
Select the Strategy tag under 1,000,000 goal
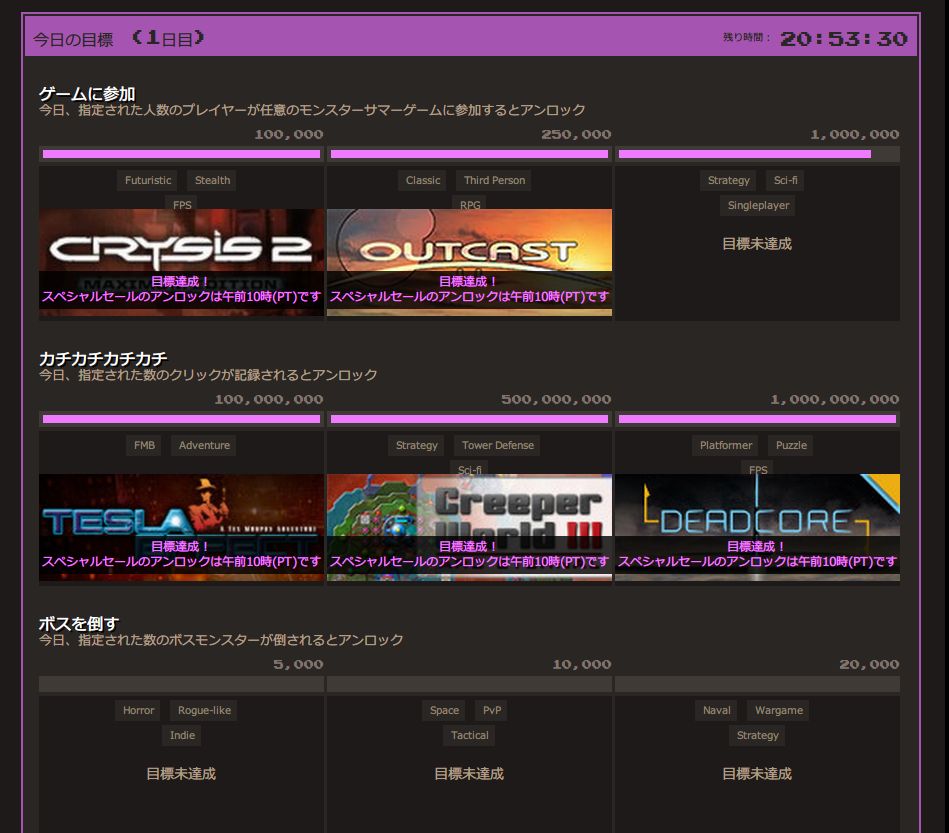point(728,180)
